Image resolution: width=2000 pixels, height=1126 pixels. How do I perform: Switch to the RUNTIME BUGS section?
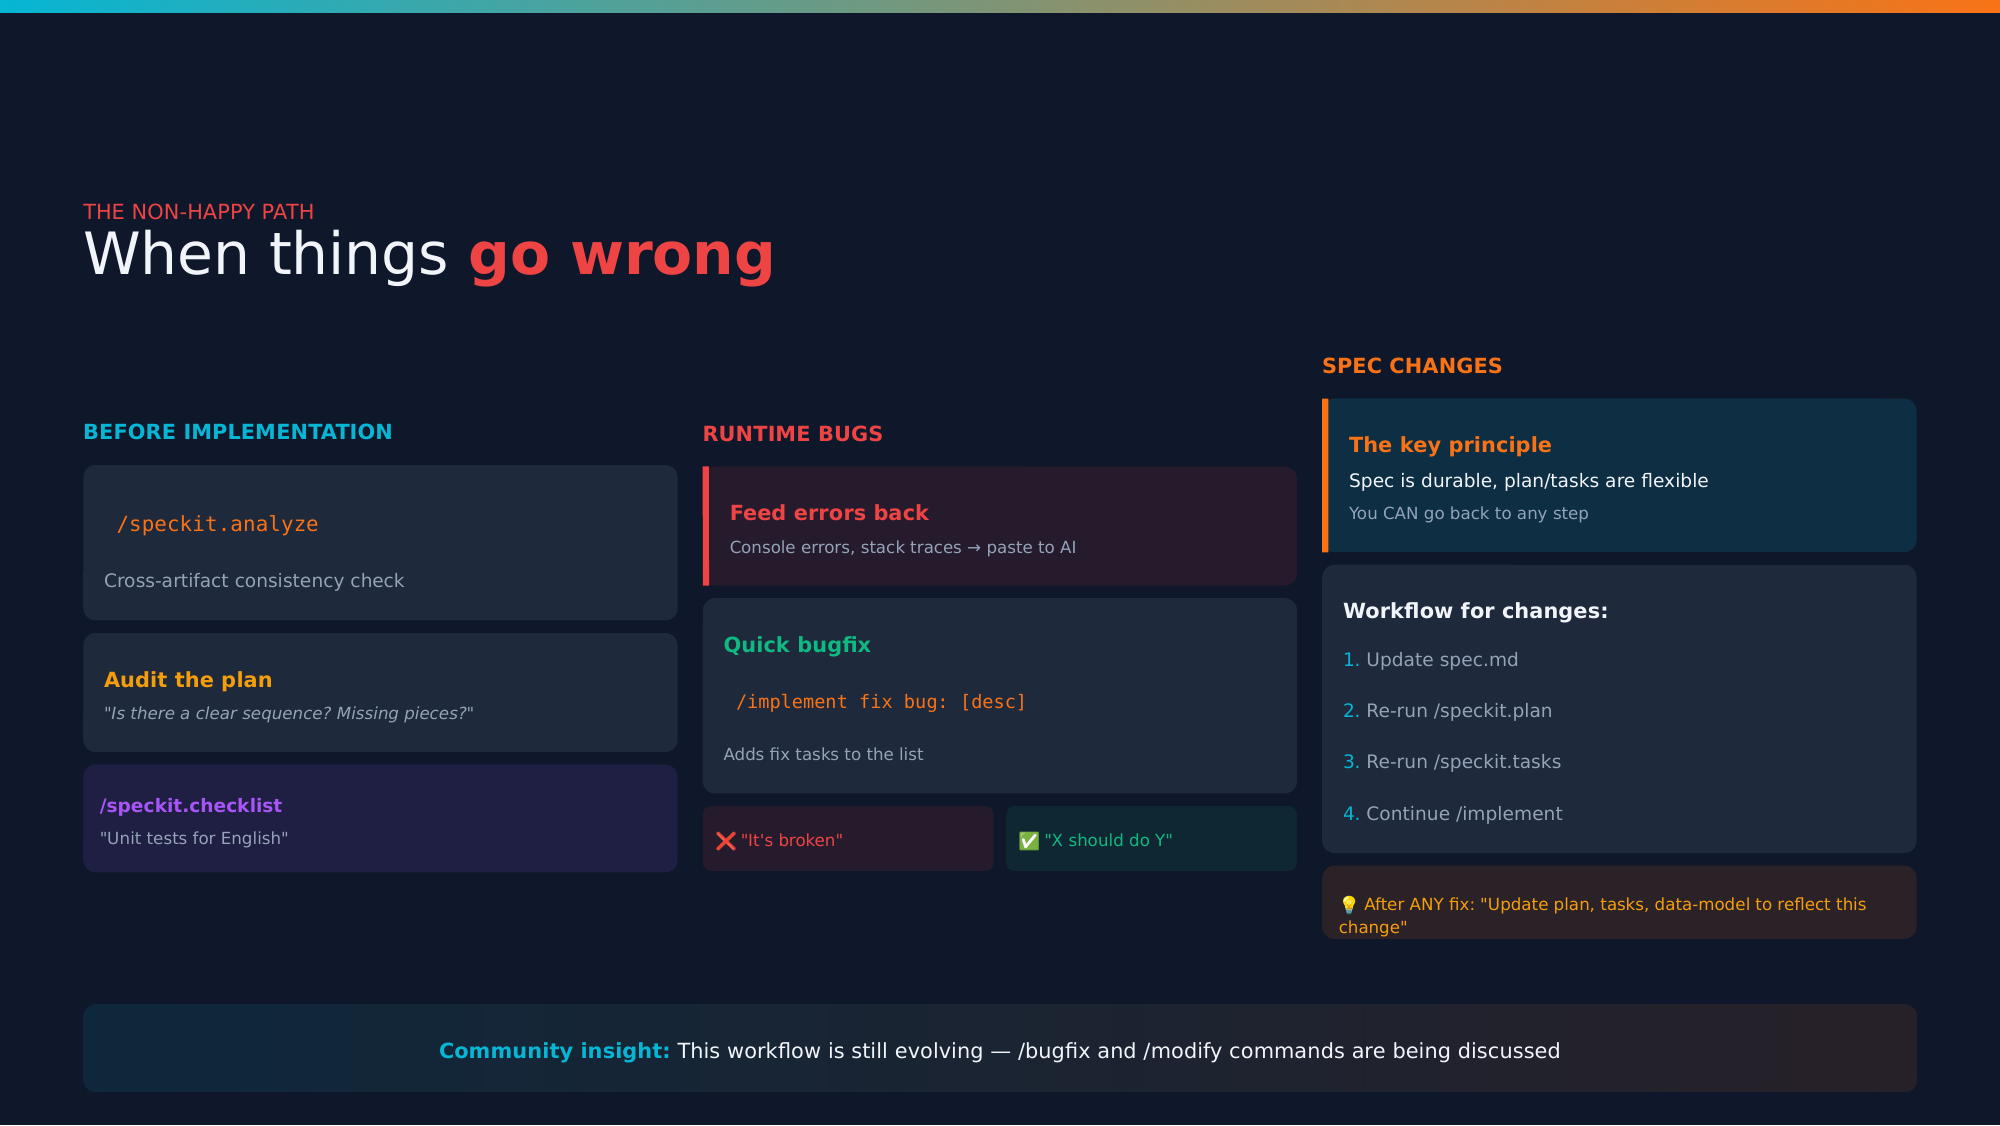click(792, 433)
